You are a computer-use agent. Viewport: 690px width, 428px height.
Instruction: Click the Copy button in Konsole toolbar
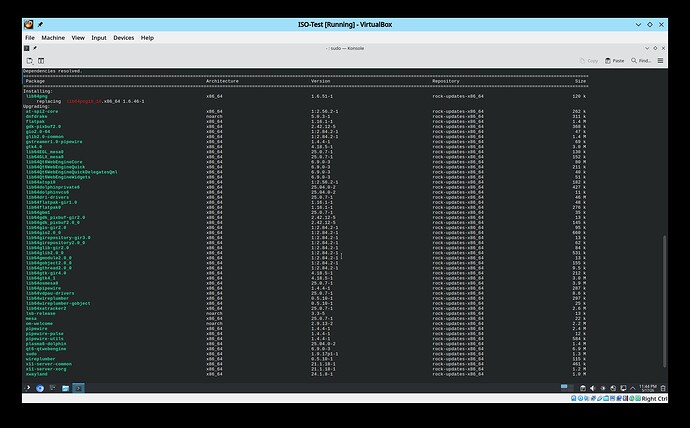coord(589,61)
